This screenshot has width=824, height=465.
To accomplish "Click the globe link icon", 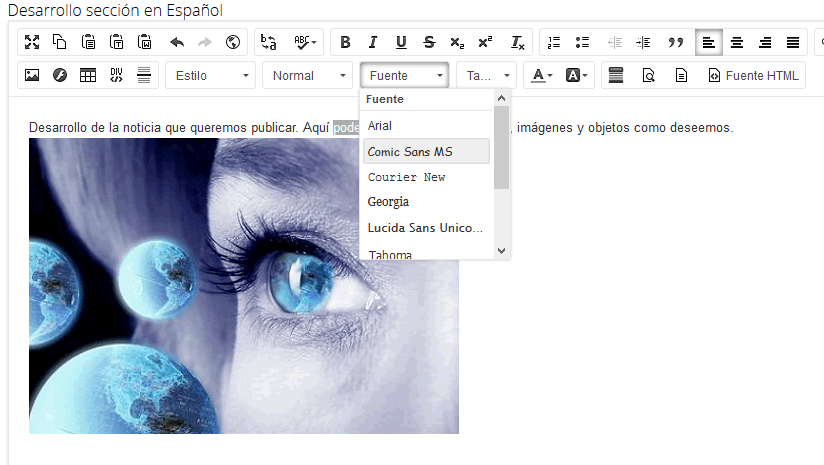I will click(233, 42).
